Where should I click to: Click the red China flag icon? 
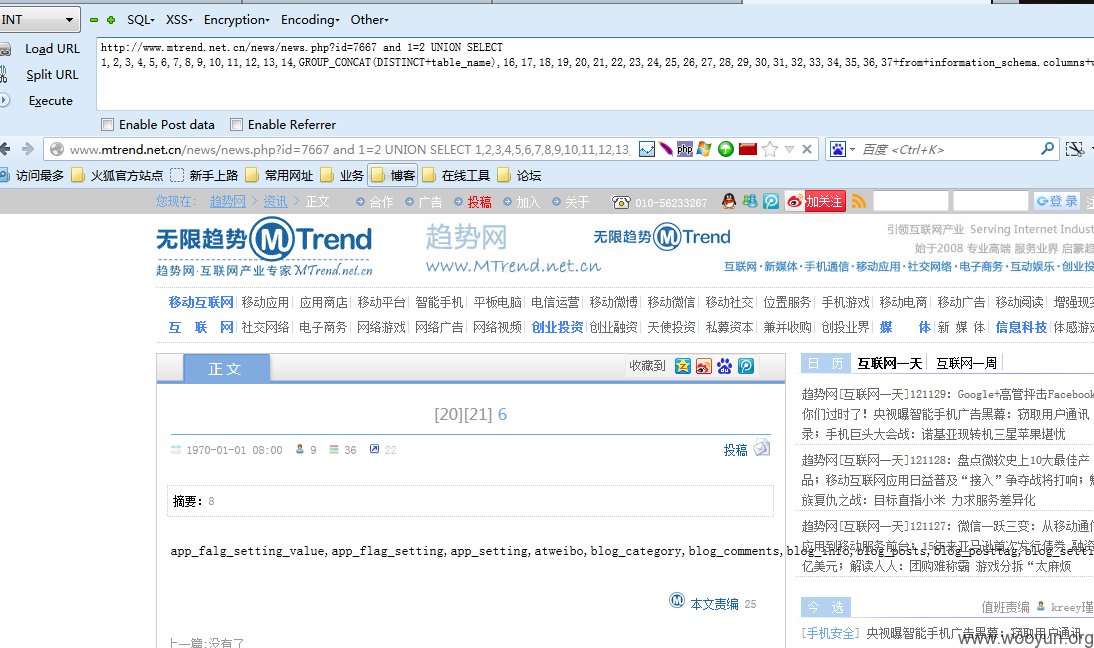(x=748, y=149)
